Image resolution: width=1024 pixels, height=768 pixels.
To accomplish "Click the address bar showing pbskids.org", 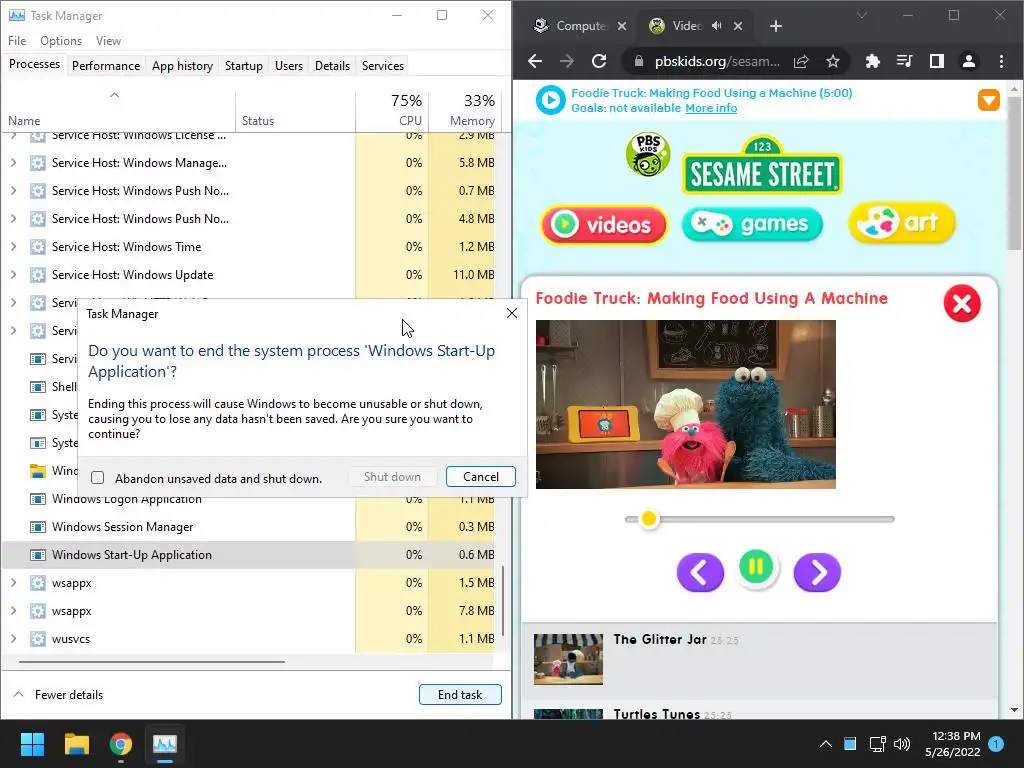I will tap(716, 61).
